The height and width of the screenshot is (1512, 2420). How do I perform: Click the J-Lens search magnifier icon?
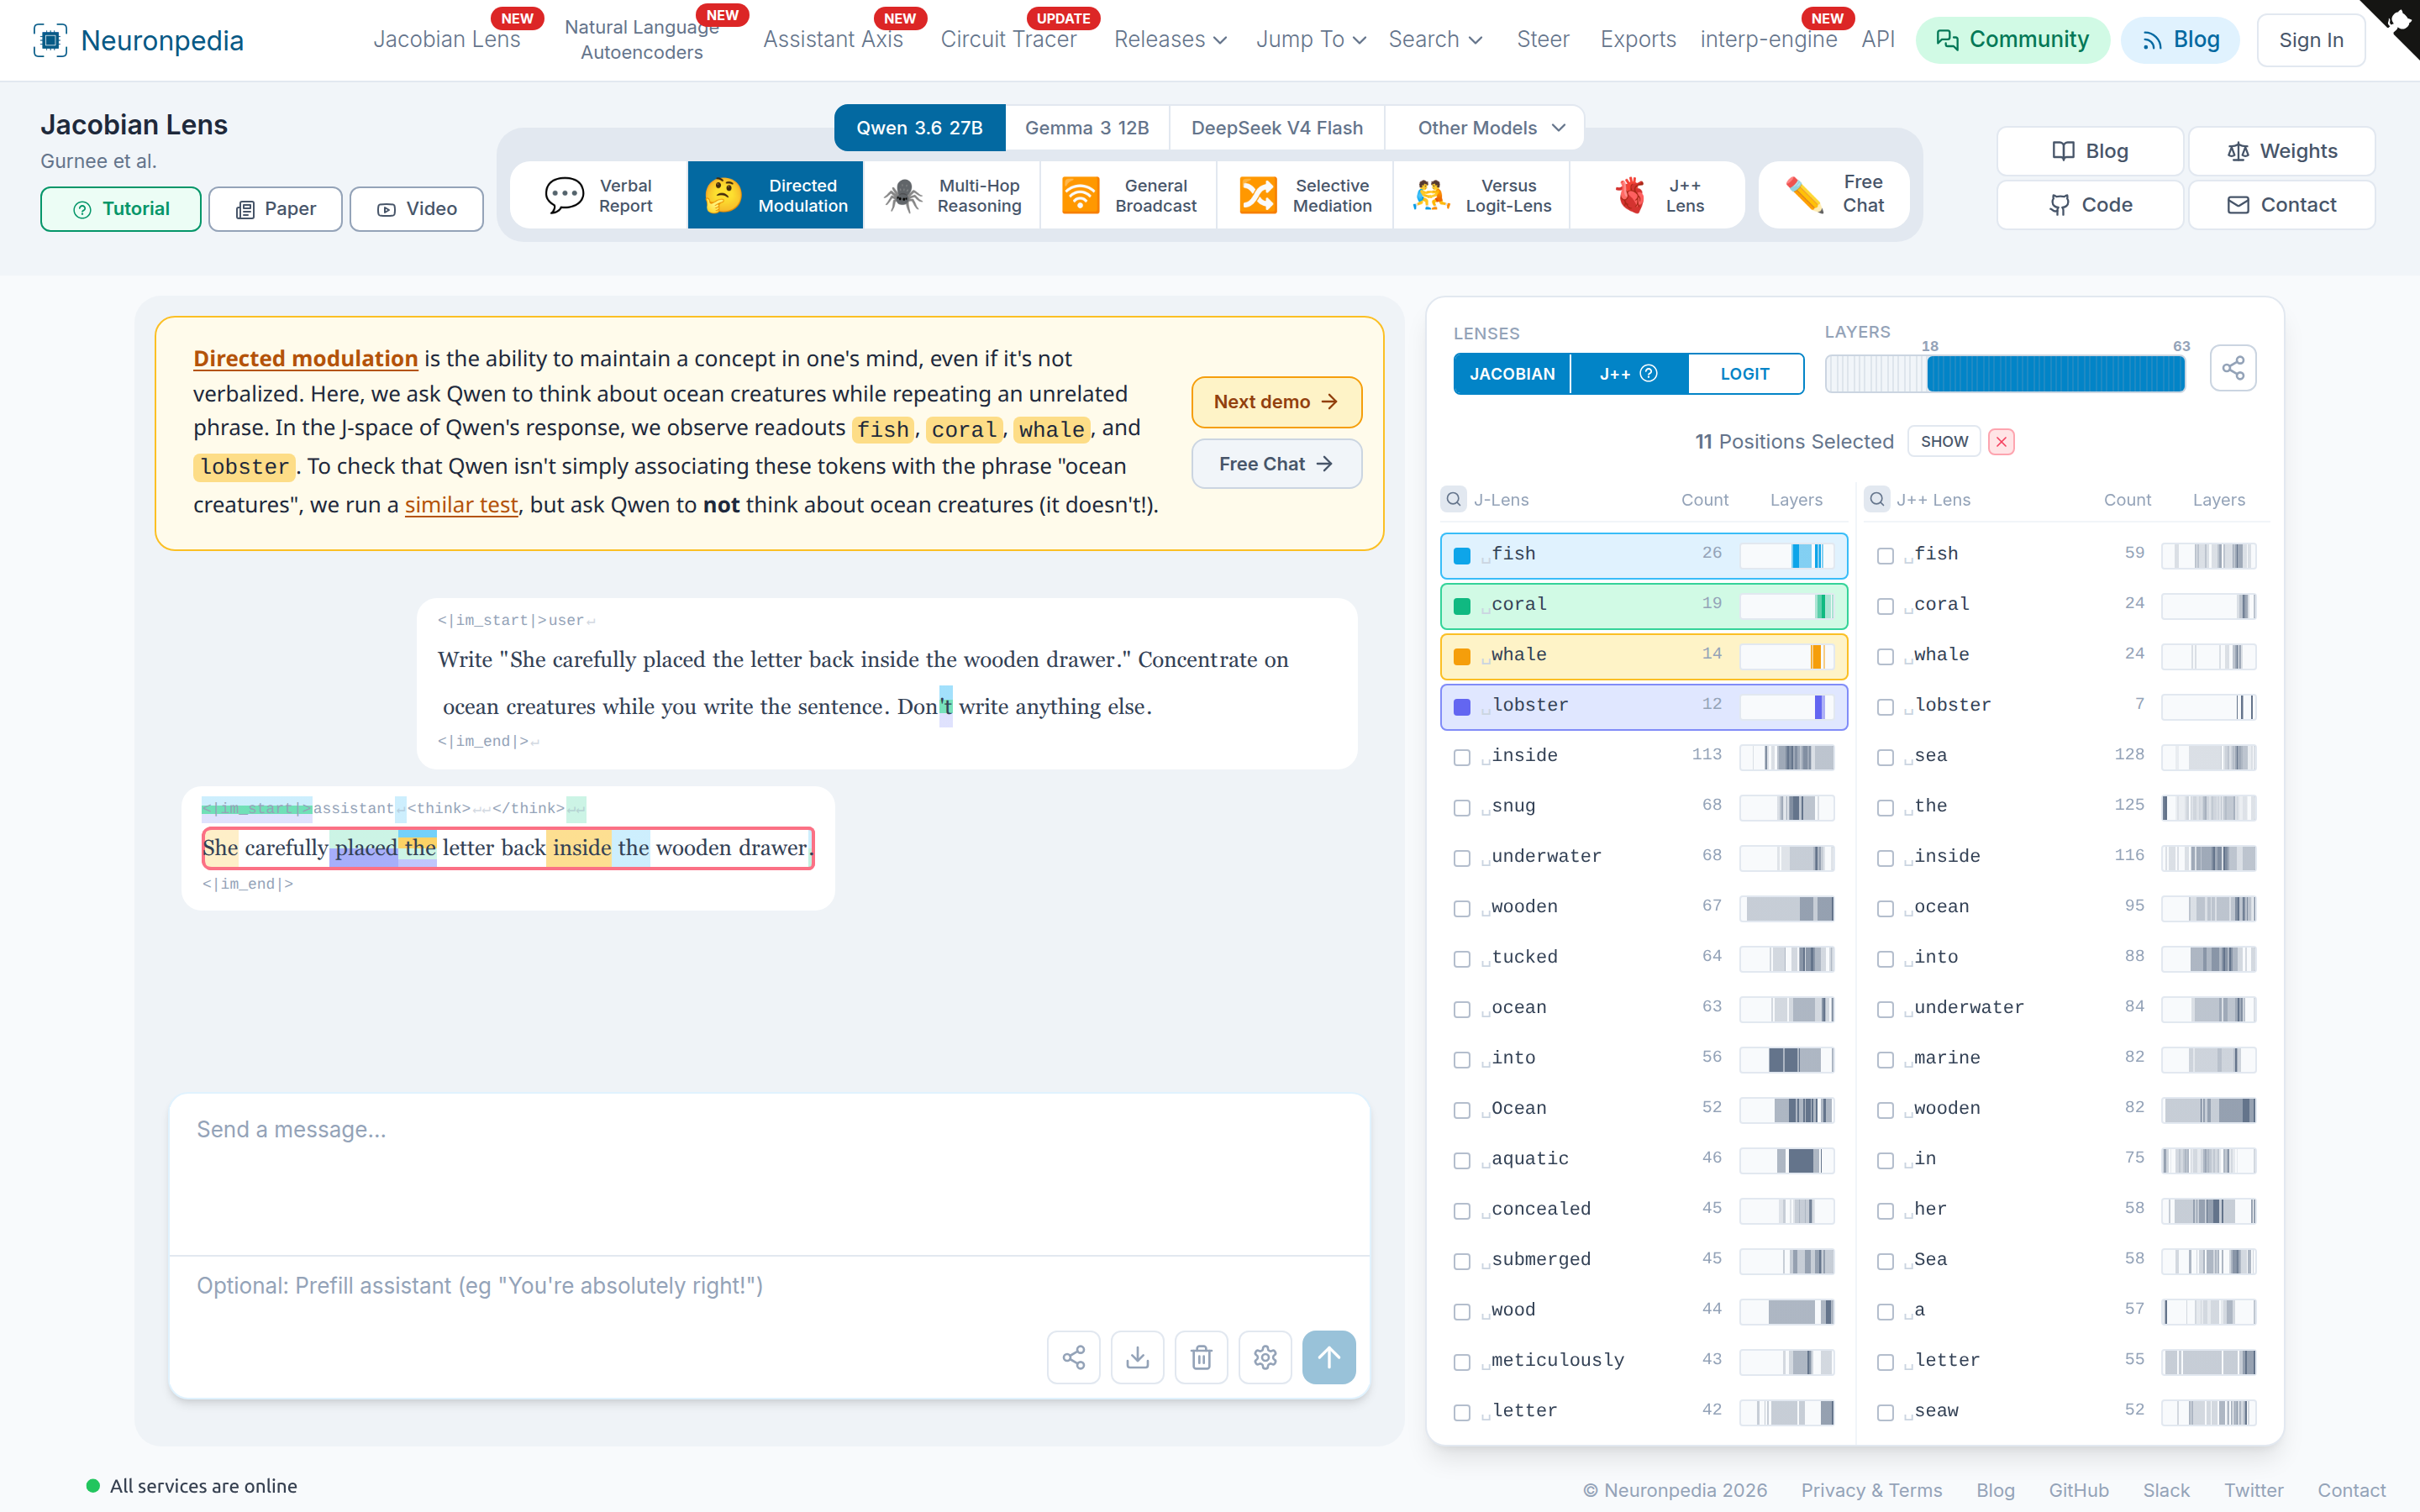click(x=1454, y=499)
